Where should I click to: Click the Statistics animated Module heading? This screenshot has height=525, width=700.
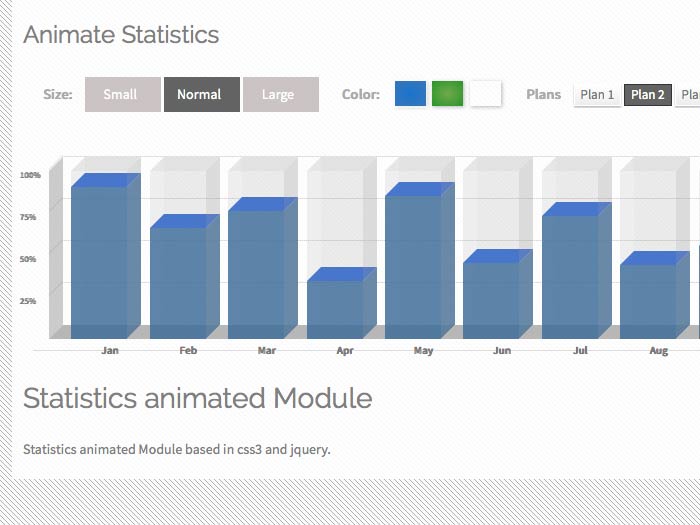(197, 398)
